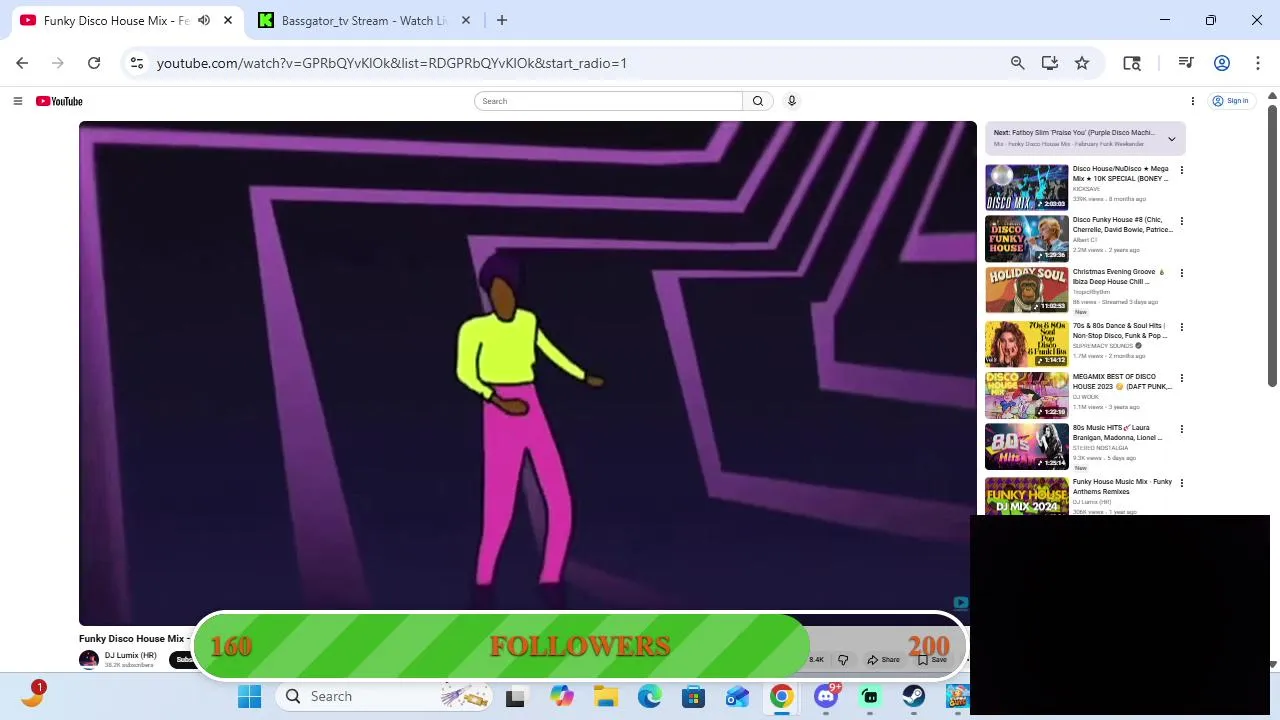Open options for Christmas Evening Groove video
The width and height of the screenshot is (1280, 720).
[x=1181, y=273]
